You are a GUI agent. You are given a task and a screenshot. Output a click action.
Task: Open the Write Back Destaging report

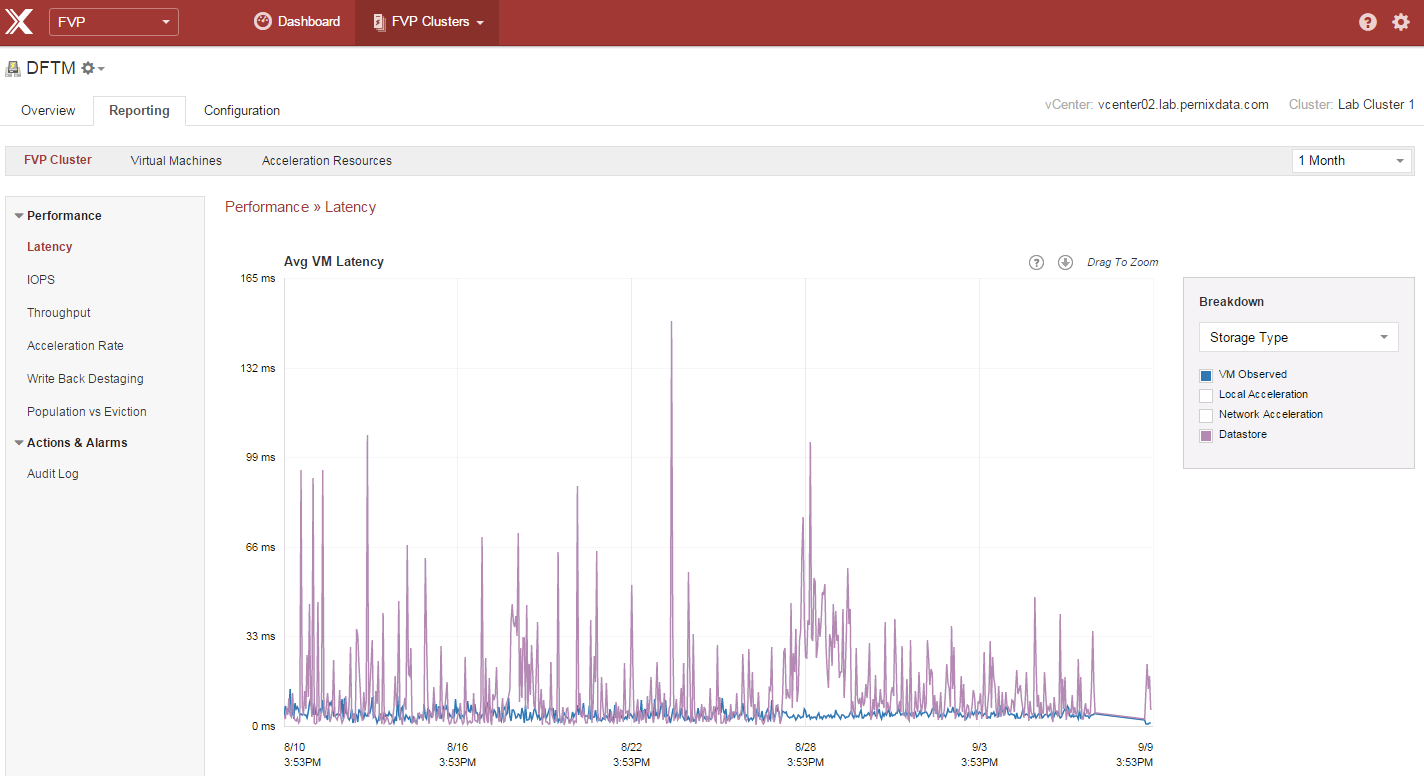85,379
